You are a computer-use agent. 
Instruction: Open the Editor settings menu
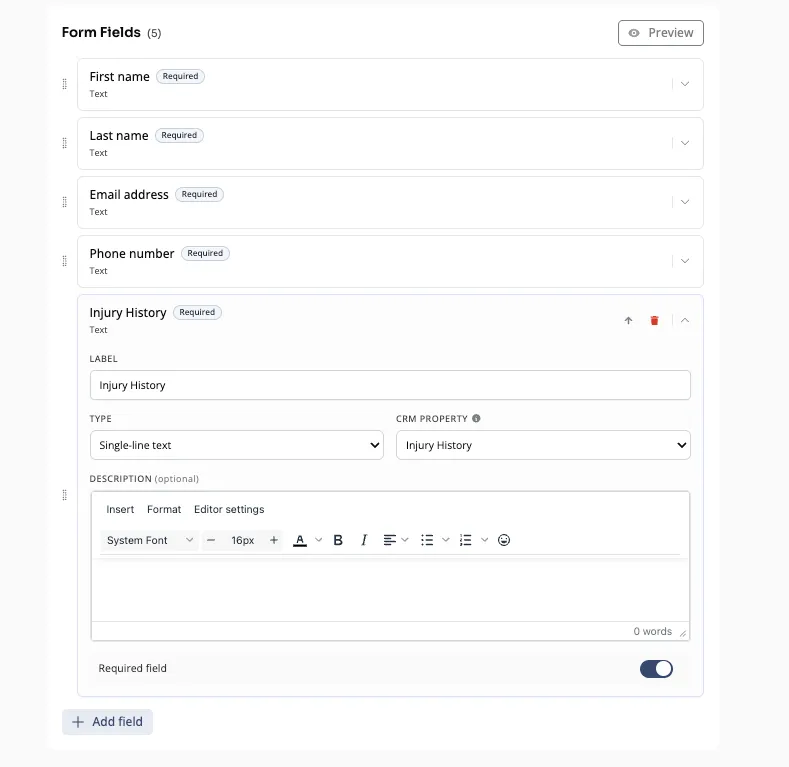pos(229,509)
